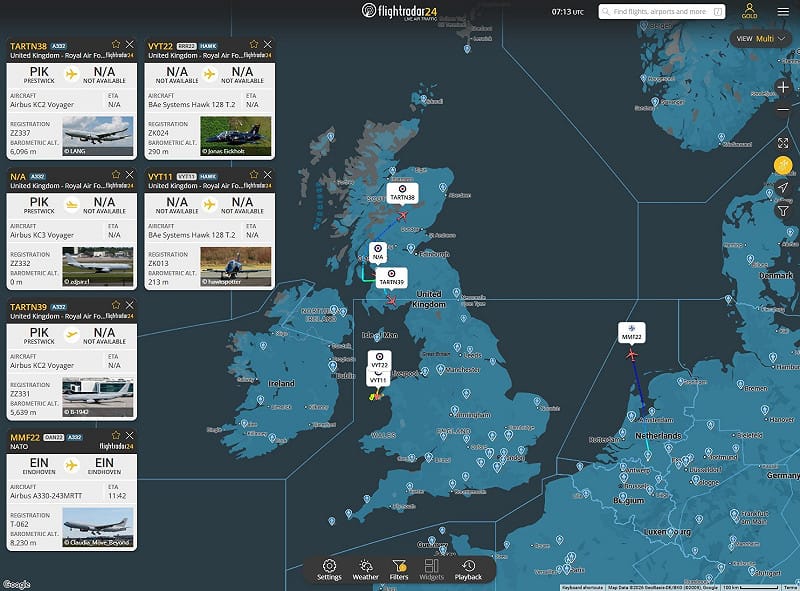The height and width of the screenshot is (591, 800).
Task: Open TARTN38 callsign header in card
Action: (29, 46)
